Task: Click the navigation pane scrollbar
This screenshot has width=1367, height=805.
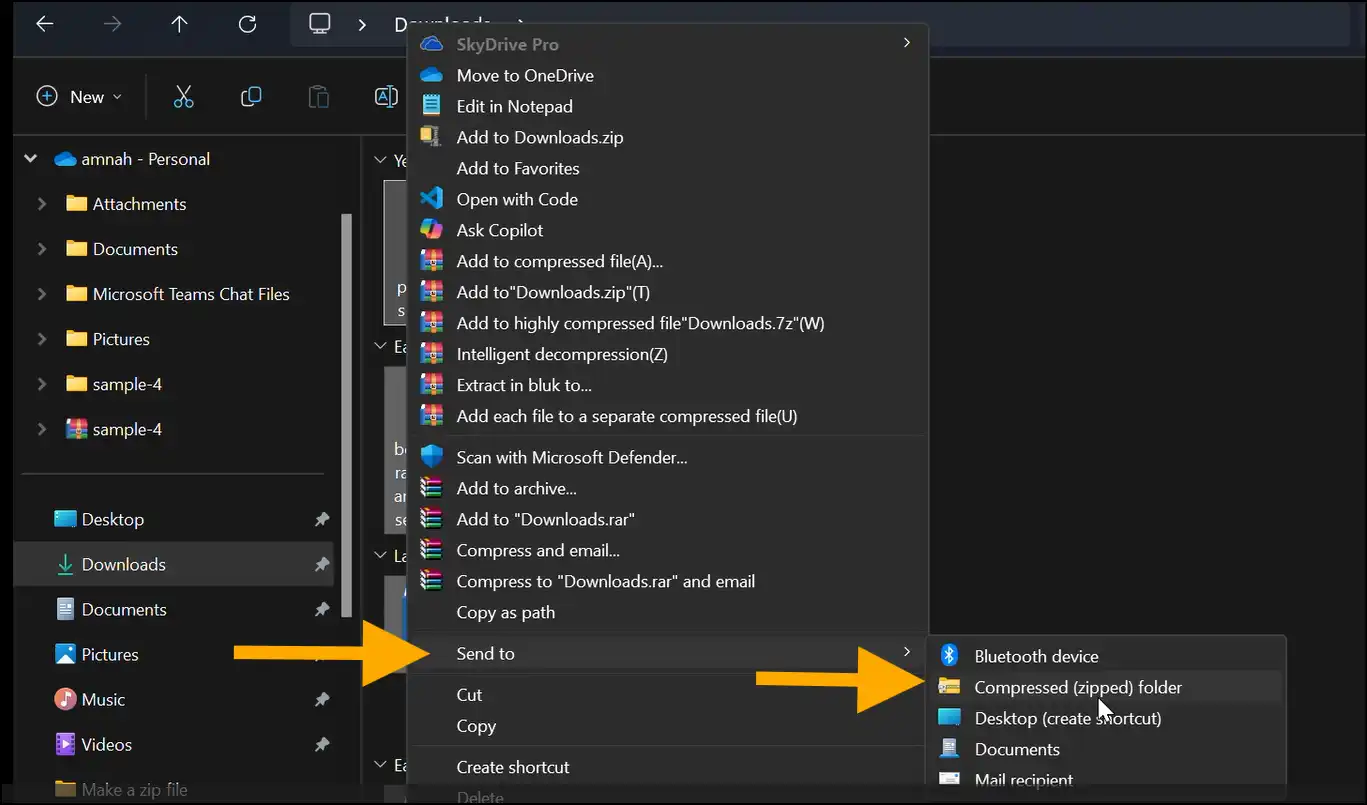Action: [346, 415]
